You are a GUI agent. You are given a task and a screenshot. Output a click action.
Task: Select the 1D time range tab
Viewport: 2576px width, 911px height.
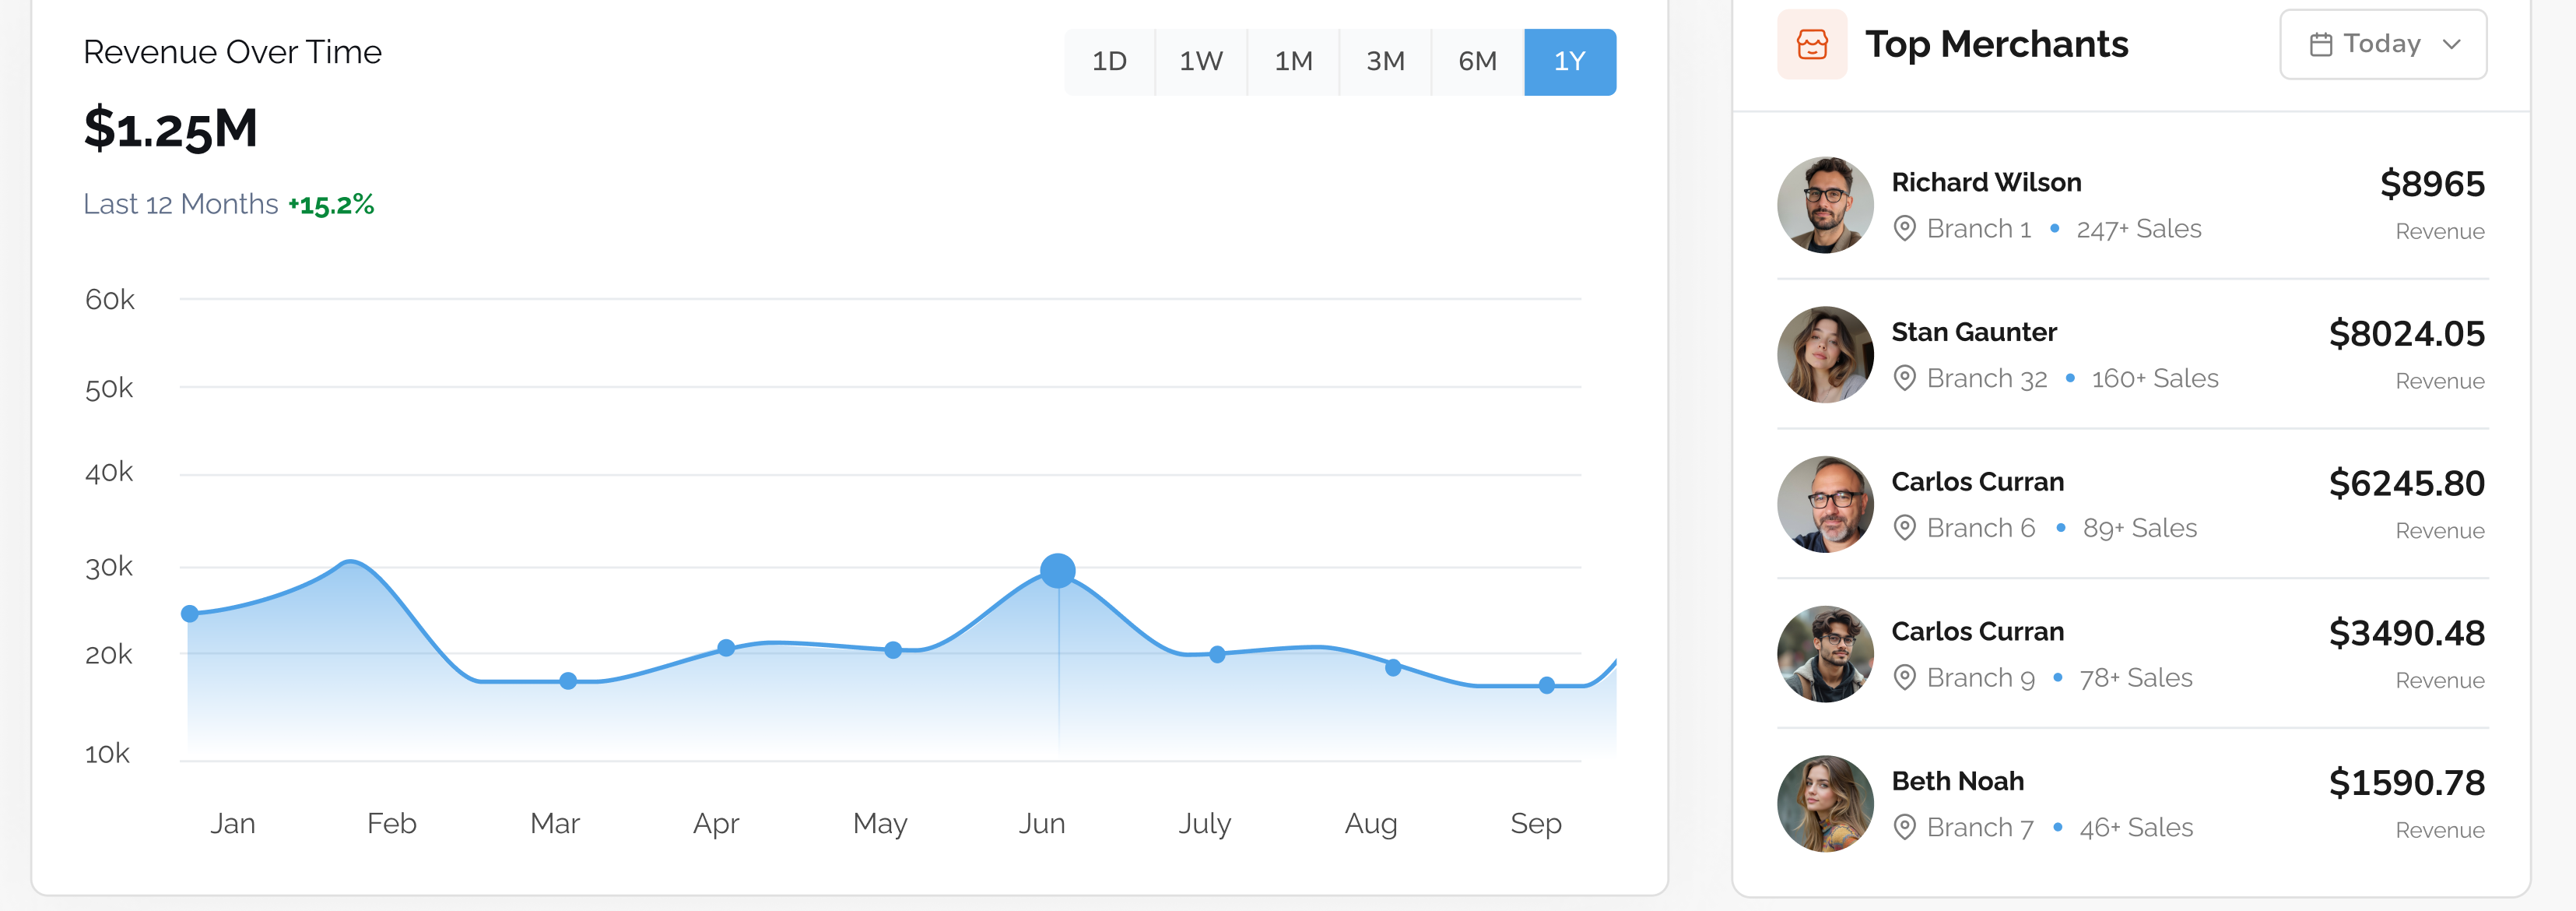pyautogui.click(x=1109, y=62)
